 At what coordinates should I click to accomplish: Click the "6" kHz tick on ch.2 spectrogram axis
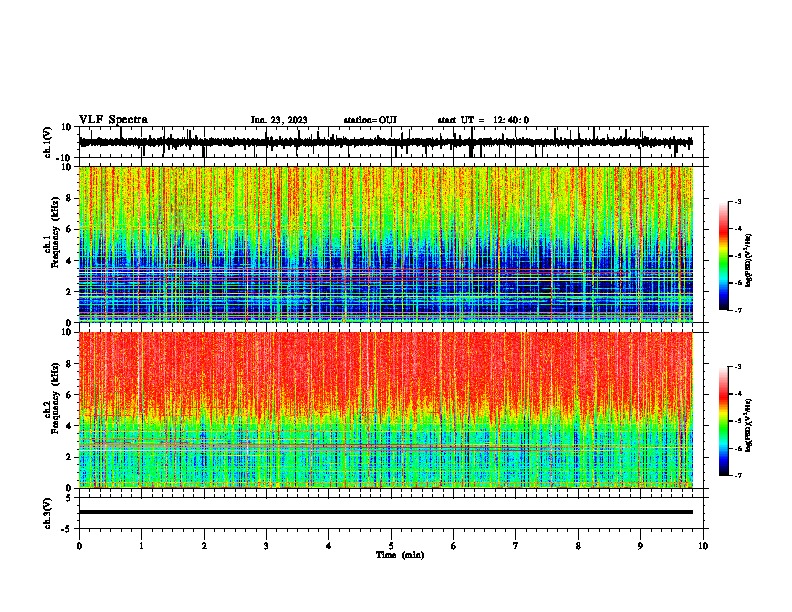pyautogui.click(x=70, y=395)
